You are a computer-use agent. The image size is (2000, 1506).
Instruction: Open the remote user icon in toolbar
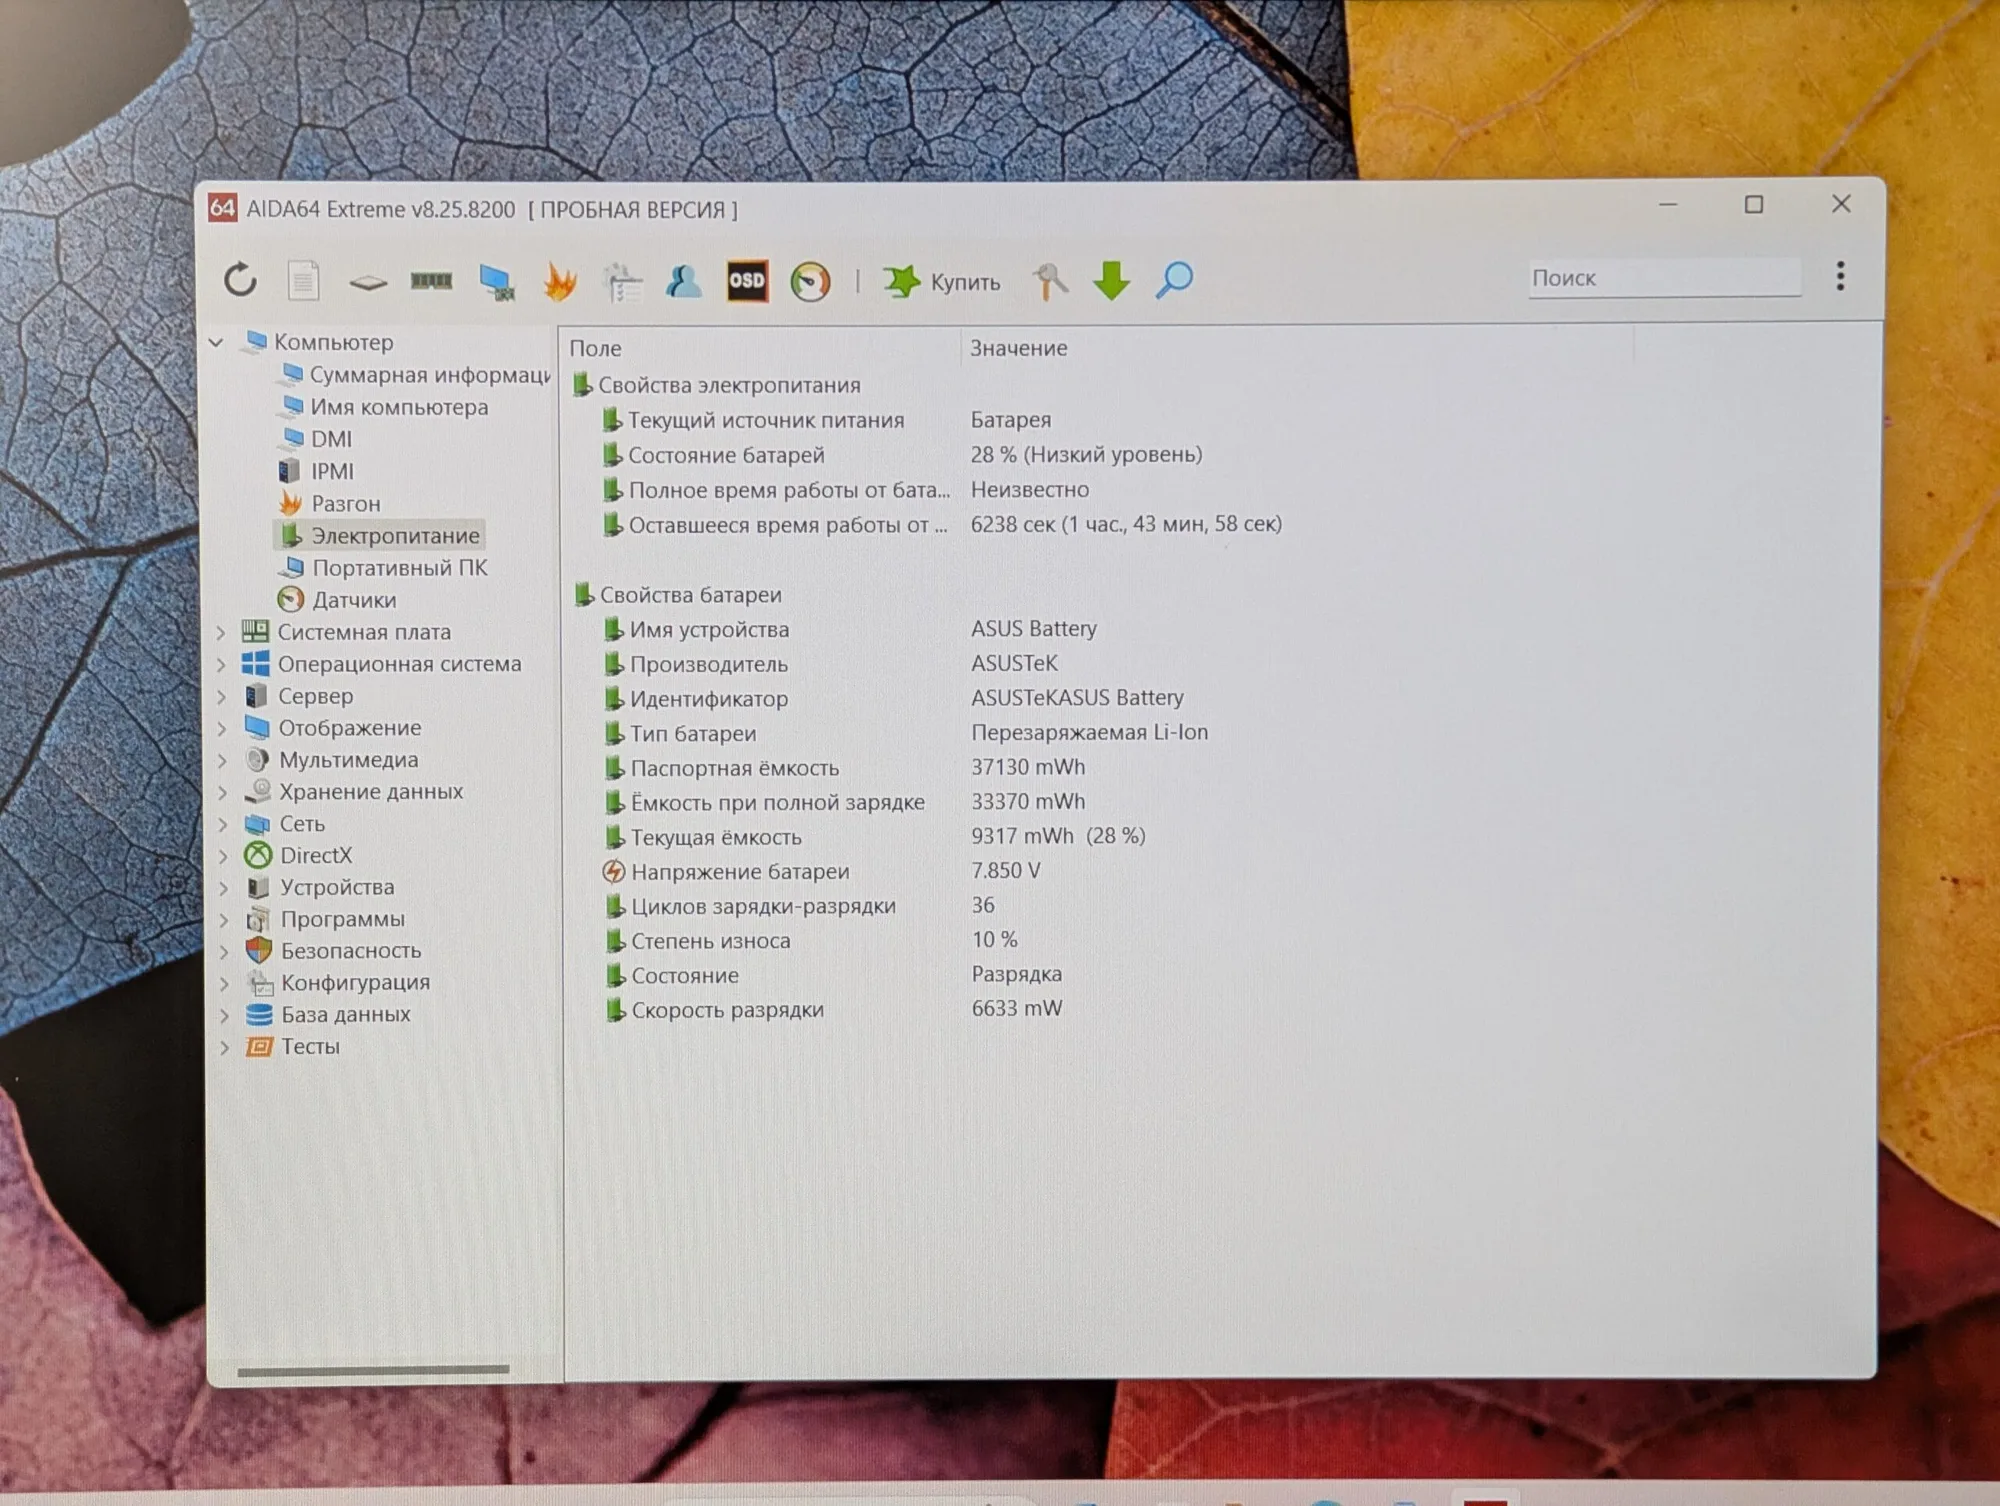click(684, 281)
